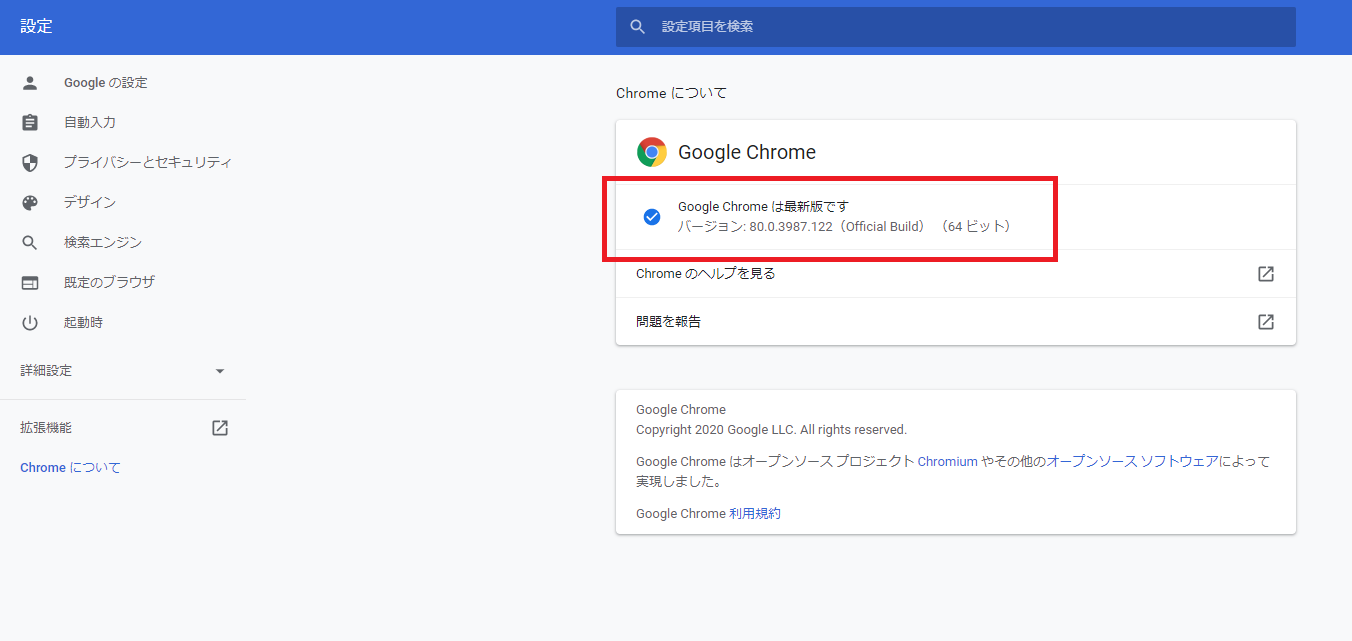Screen dimensions: 1352x641
Task: Click the Google Chrome logo icon
Action: tap(652, 152)
